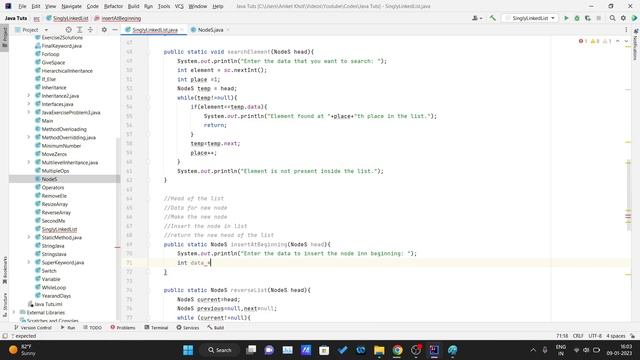The width and height of the screenshot is (640, 360).
Task: Hide the Project tool window
Action: pos(115,30)
